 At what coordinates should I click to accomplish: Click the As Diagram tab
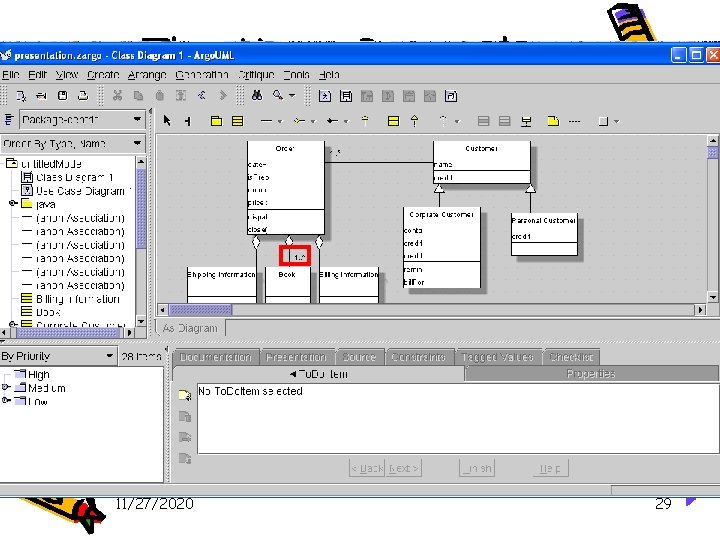coord(190,328)
